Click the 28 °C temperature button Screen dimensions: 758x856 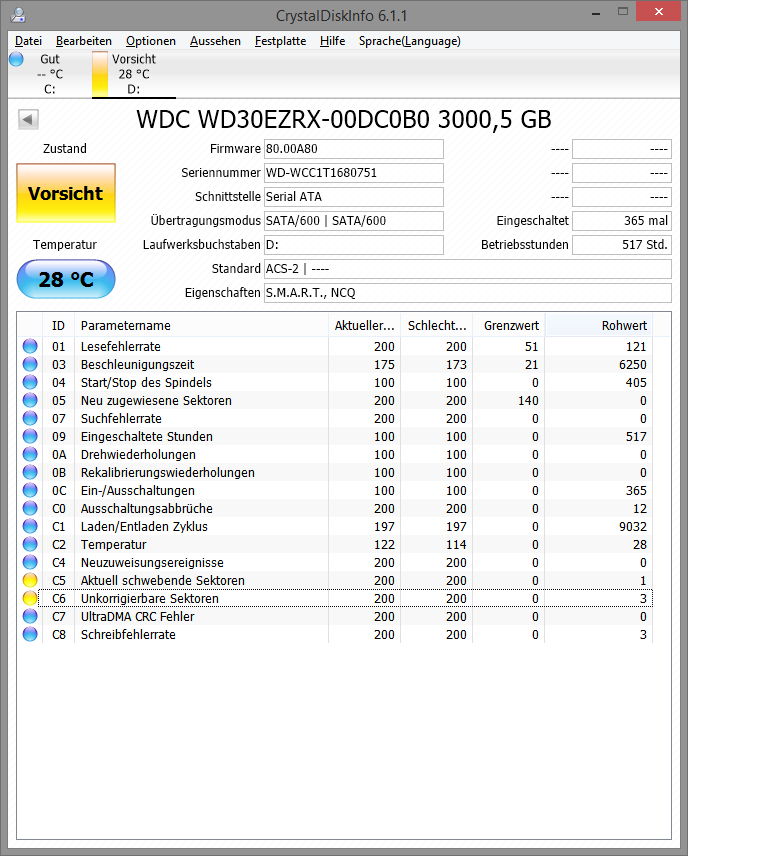[66, 279]
